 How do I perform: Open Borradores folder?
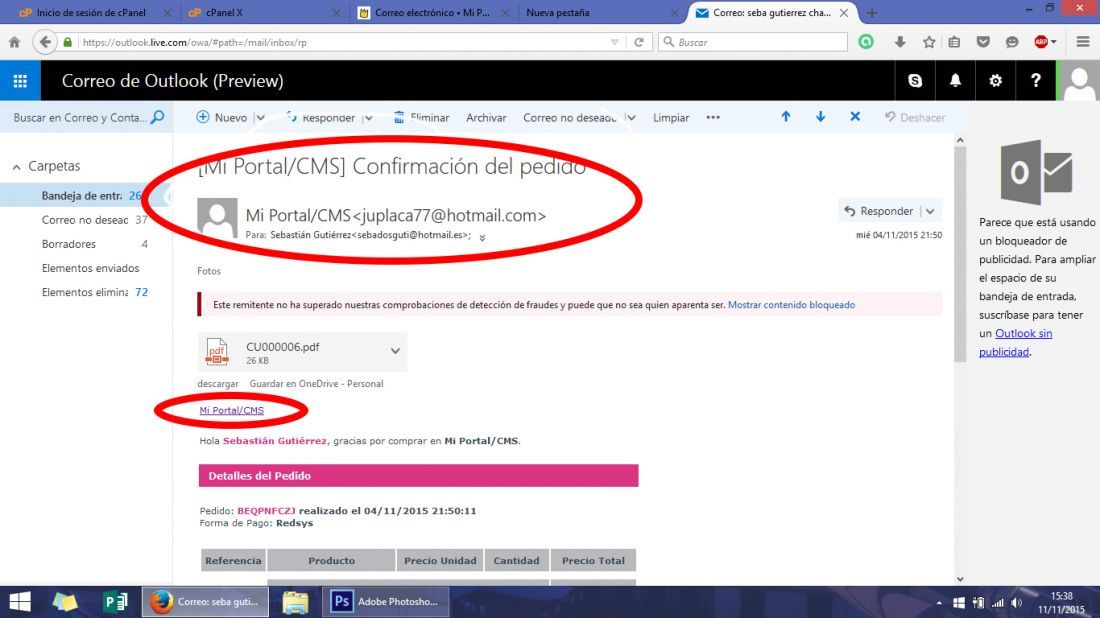coord(69,244)
